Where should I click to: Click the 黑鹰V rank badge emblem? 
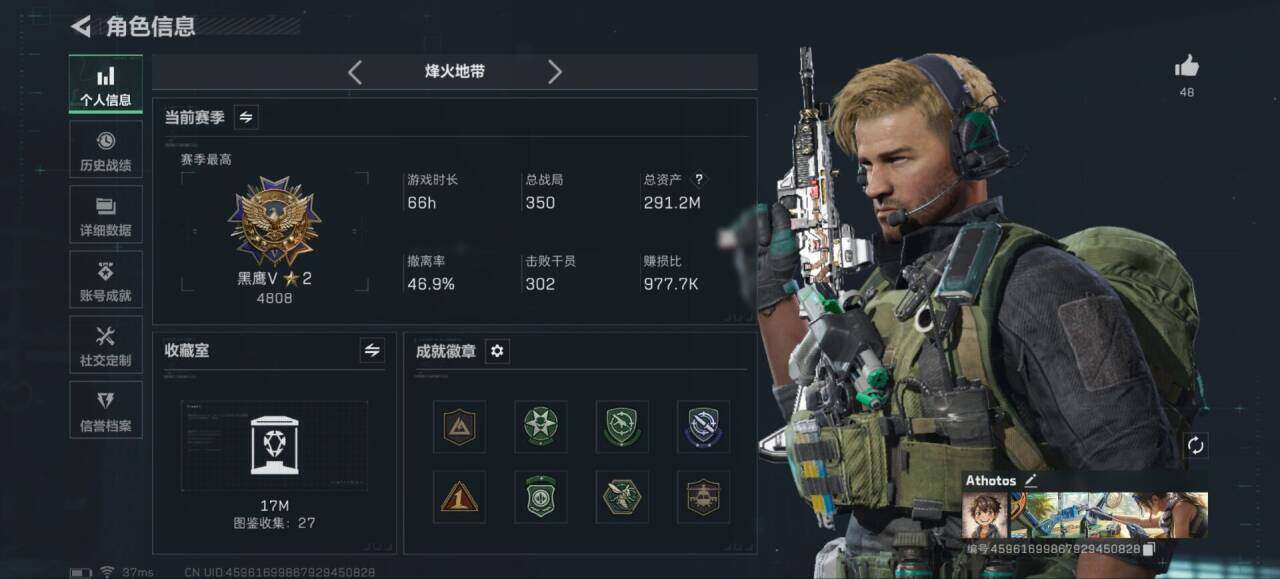point(274,221)
